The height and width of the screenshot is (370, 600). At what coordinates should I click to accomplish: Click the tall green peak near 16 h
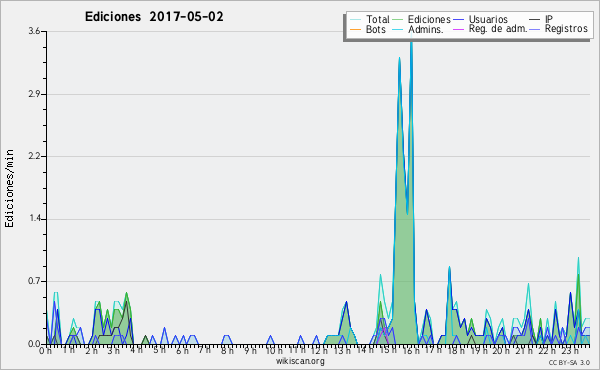405,230
